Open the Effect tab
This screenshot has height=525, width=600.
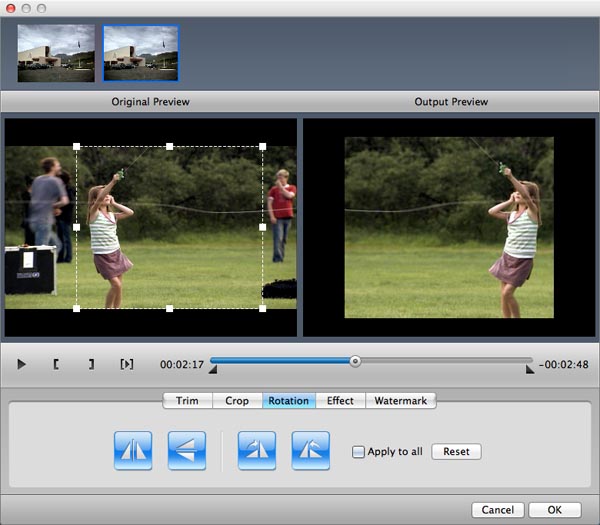click(x=340, y=401)
